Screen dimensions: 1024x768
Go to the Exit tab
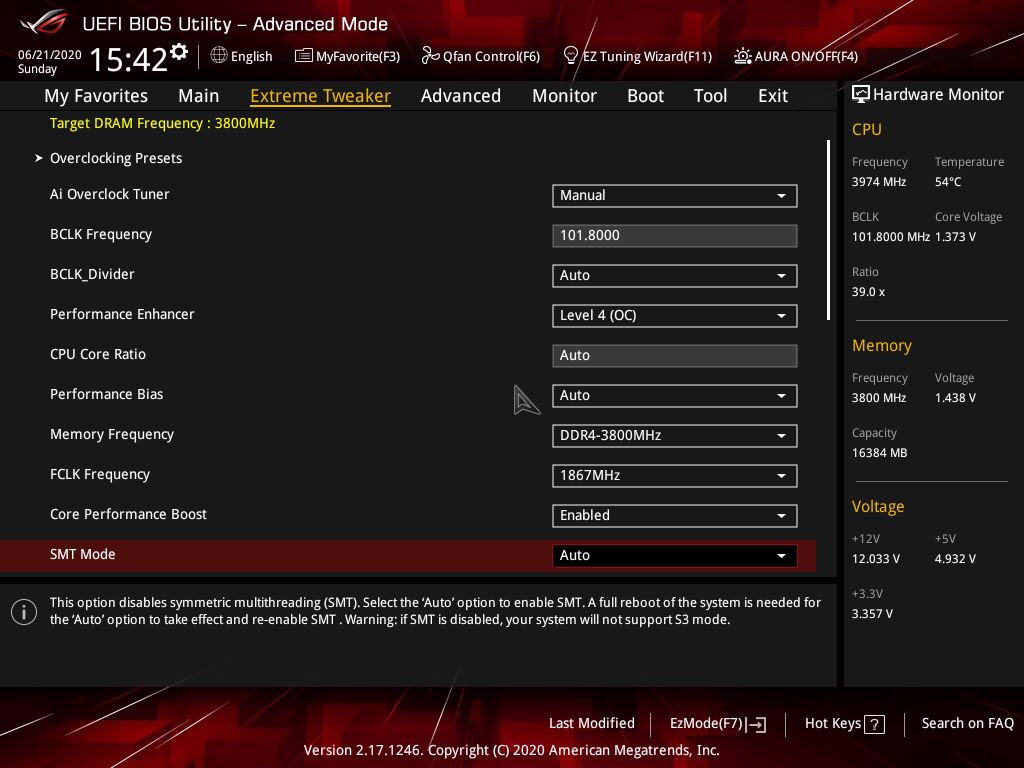[773, 96]
